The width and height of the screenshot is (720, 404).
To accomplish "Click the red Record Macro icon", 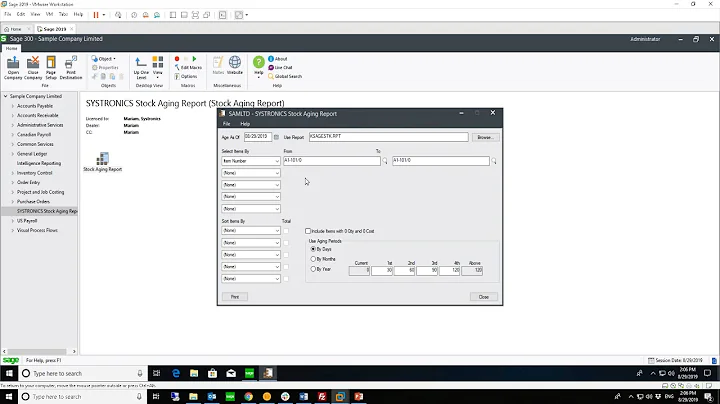I will (x=177, y=59).
